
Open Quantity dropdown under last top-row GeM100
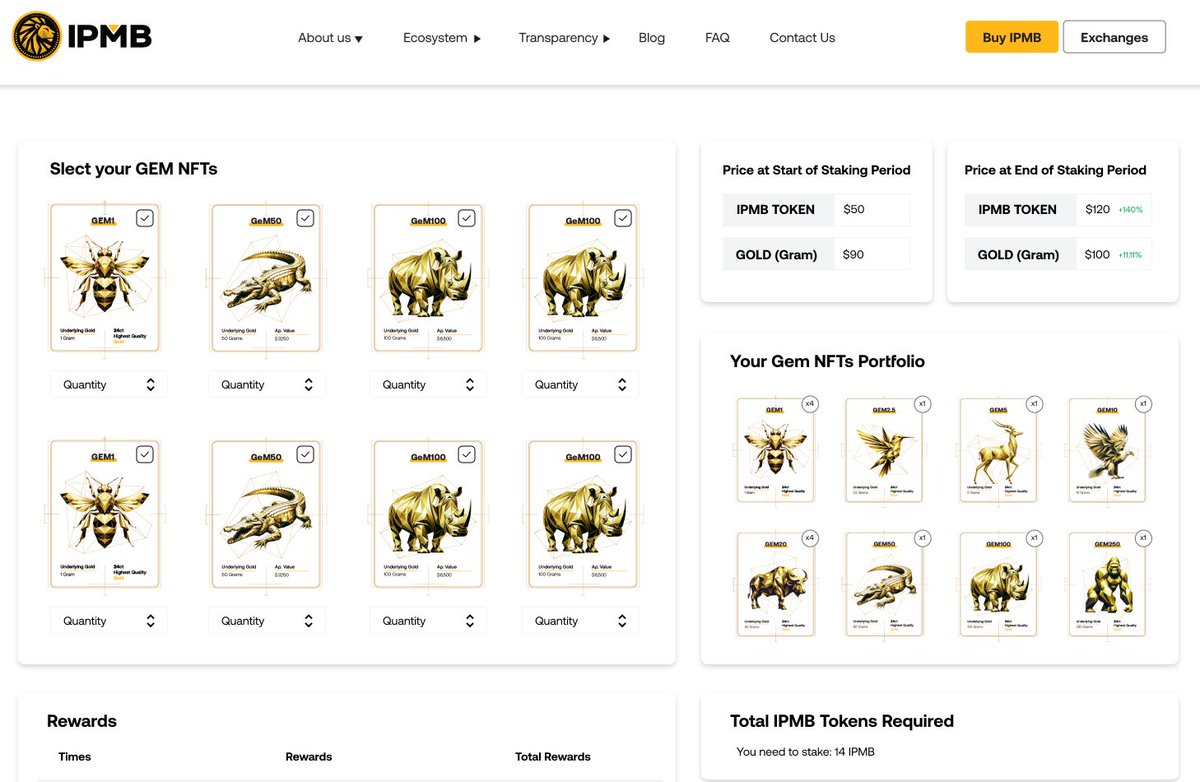tap(581, 384)
